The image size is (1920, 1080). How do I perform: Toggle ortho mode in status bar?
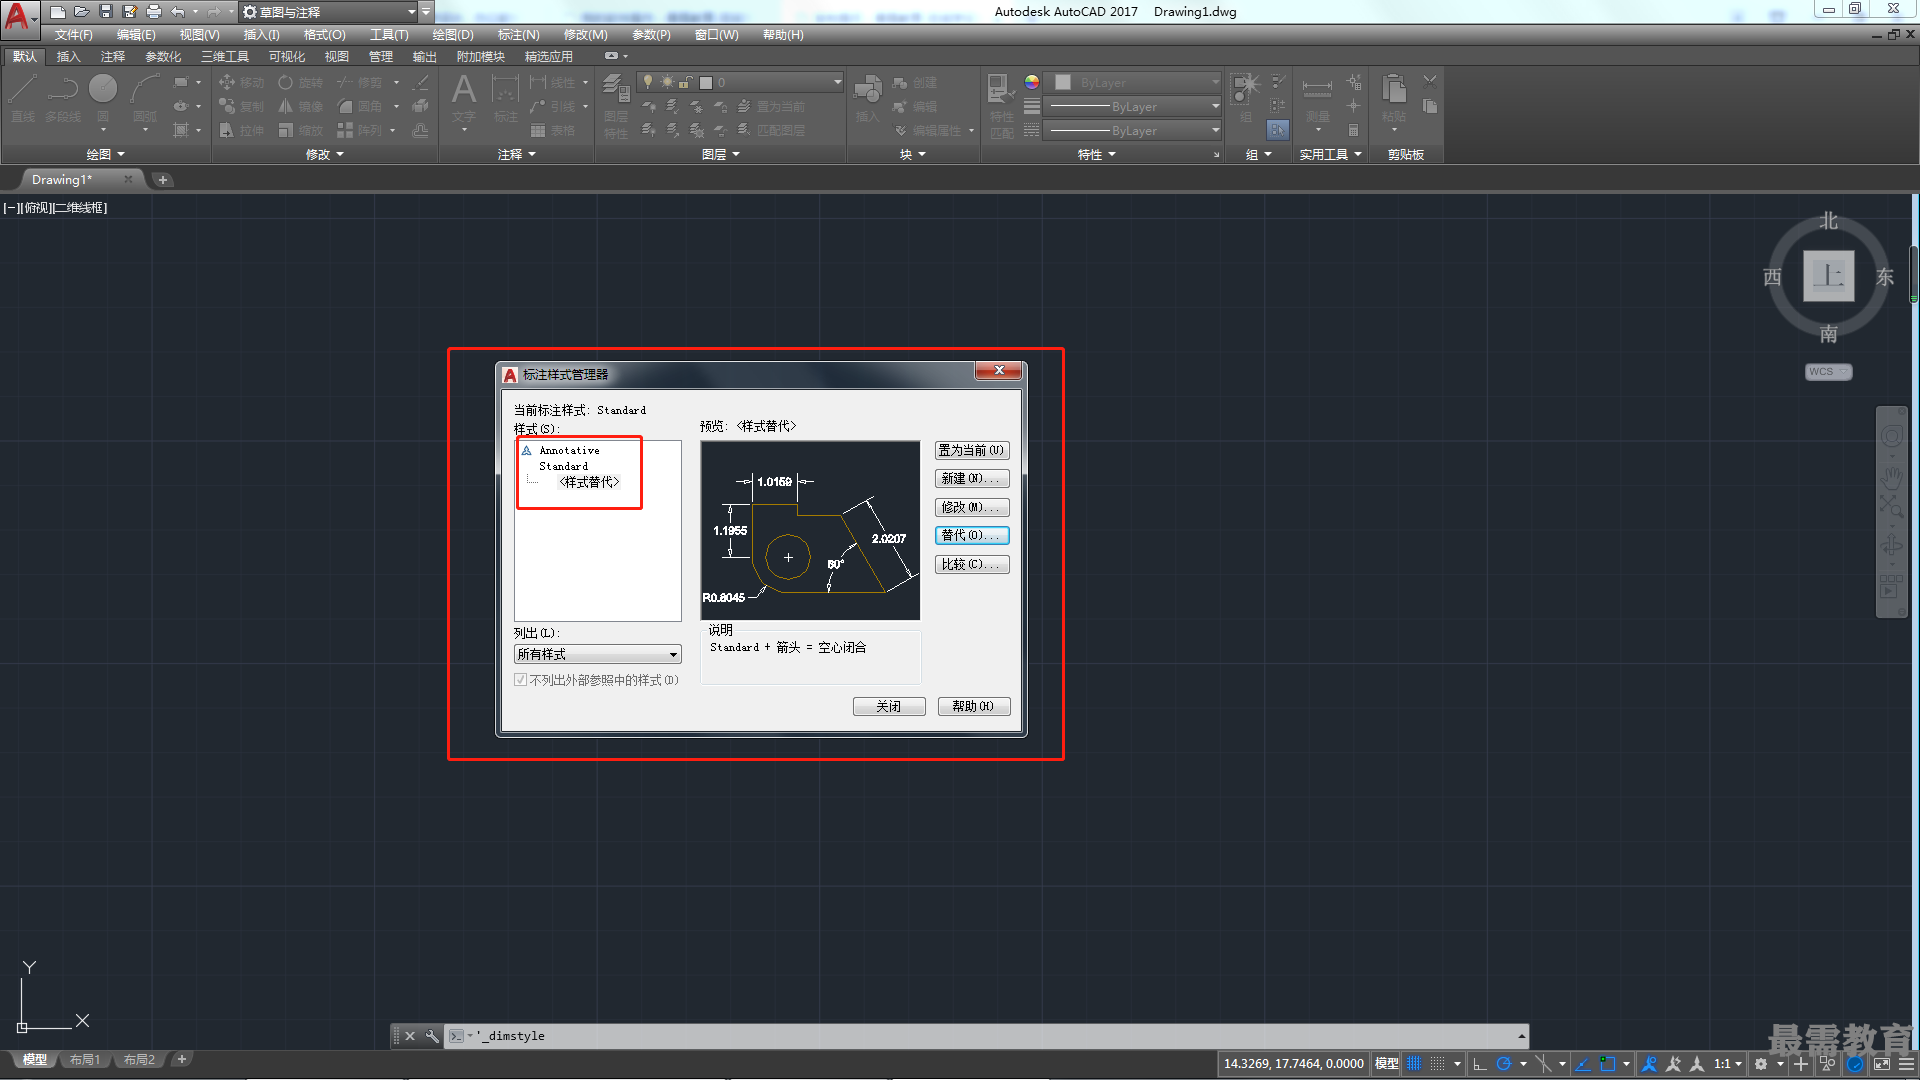[1480, 1064]
